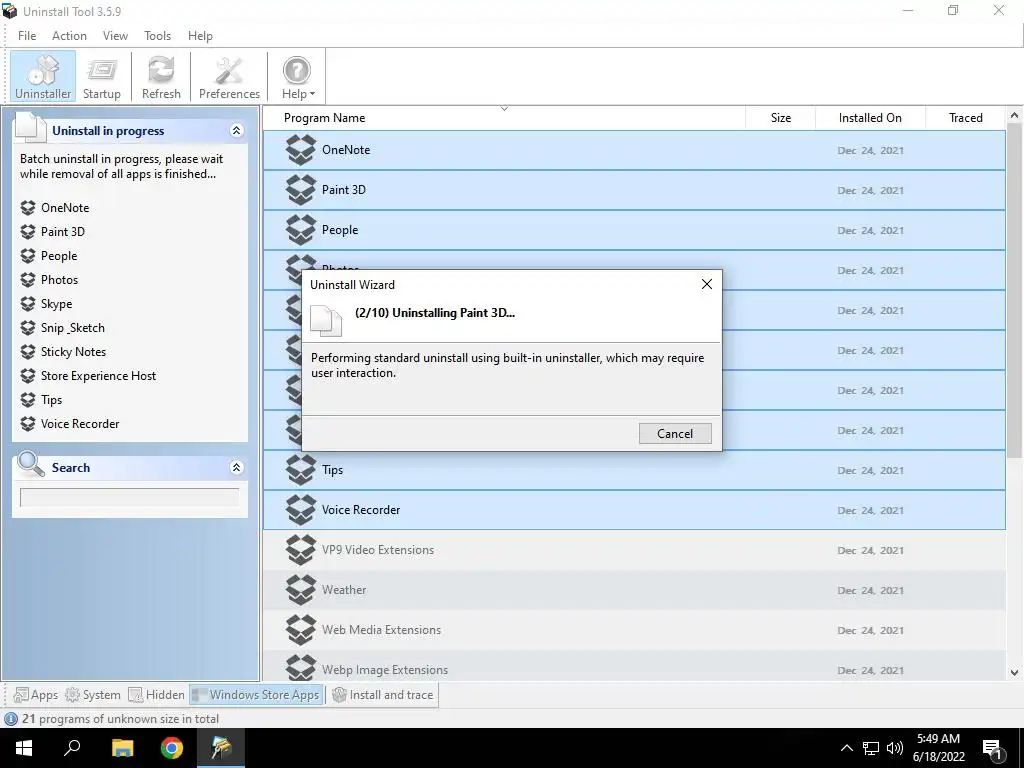This screenshot has width=1024, height=768.
Task: Click Tips icon in sidebar queue
Action: point(27,400)
